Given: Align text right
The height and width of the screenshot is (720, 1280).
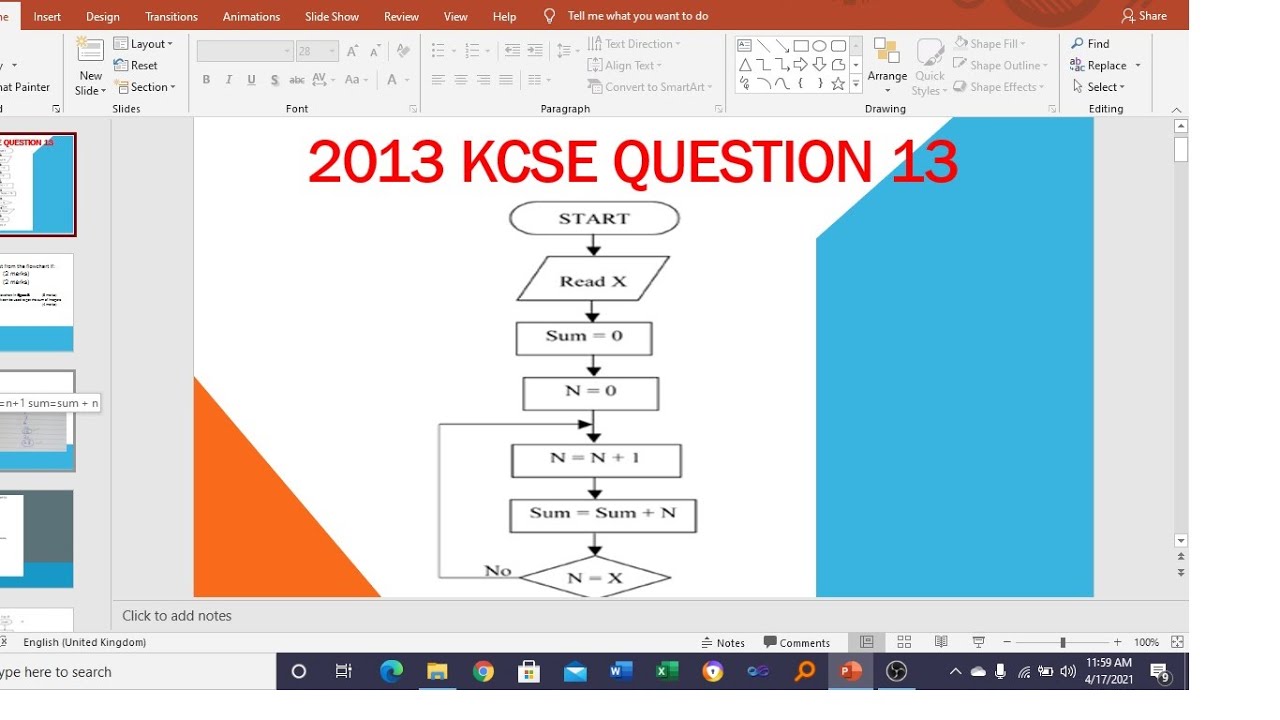Looking at the screenshot, I should click(483, 80).
